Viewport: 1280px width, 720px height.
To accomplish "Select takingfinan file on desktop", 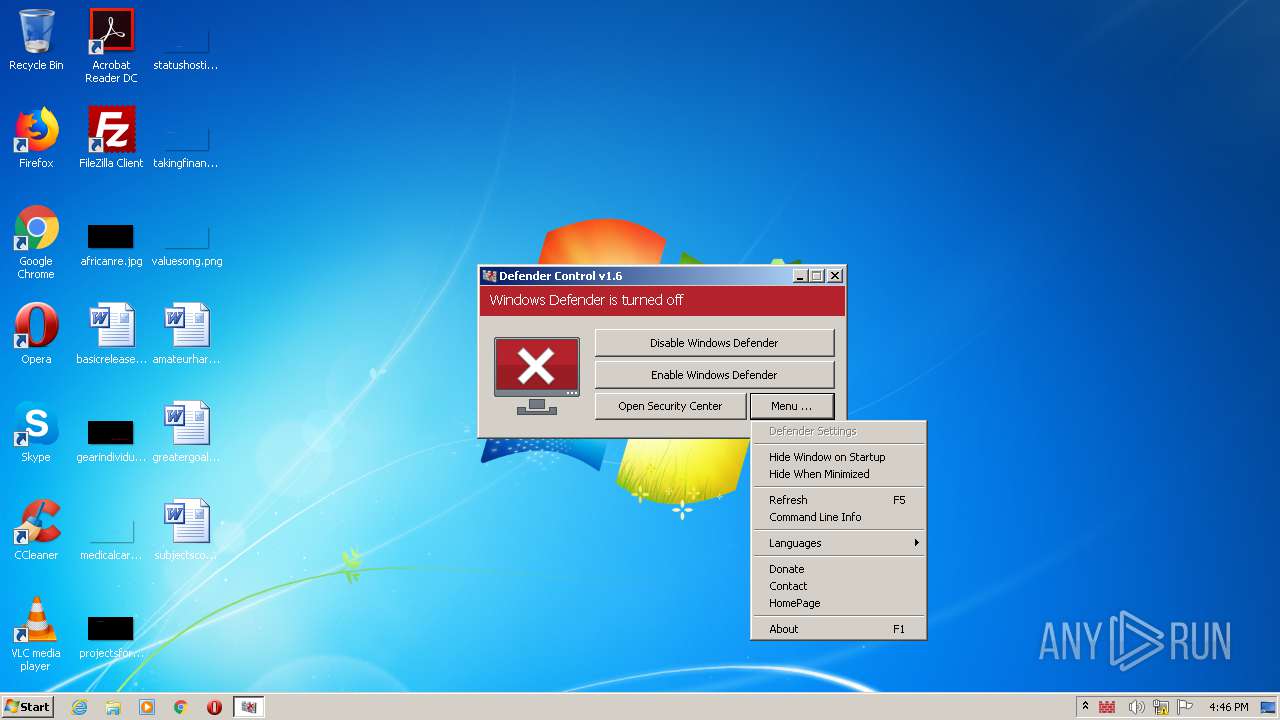I will [x=186, y=148].
